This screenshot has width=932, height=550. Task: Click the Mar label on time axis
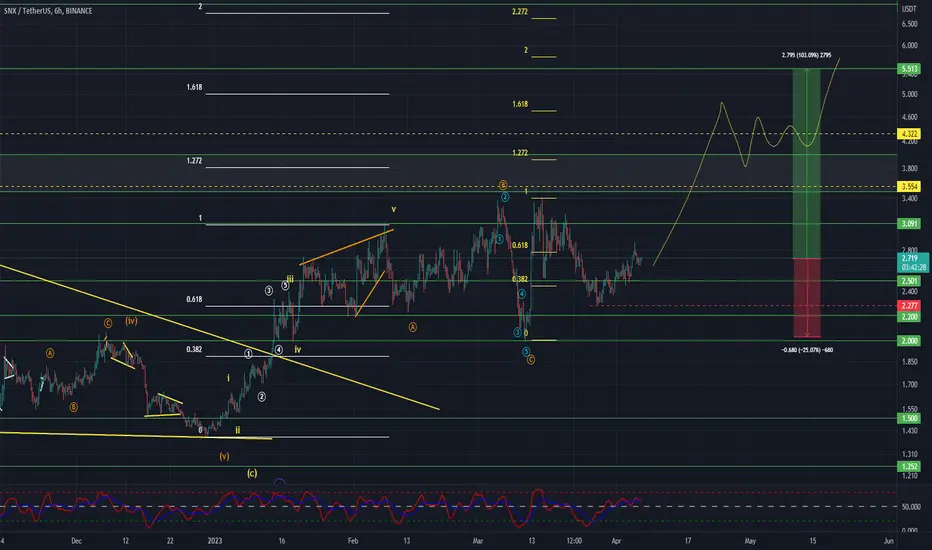[x=478, y=541]
